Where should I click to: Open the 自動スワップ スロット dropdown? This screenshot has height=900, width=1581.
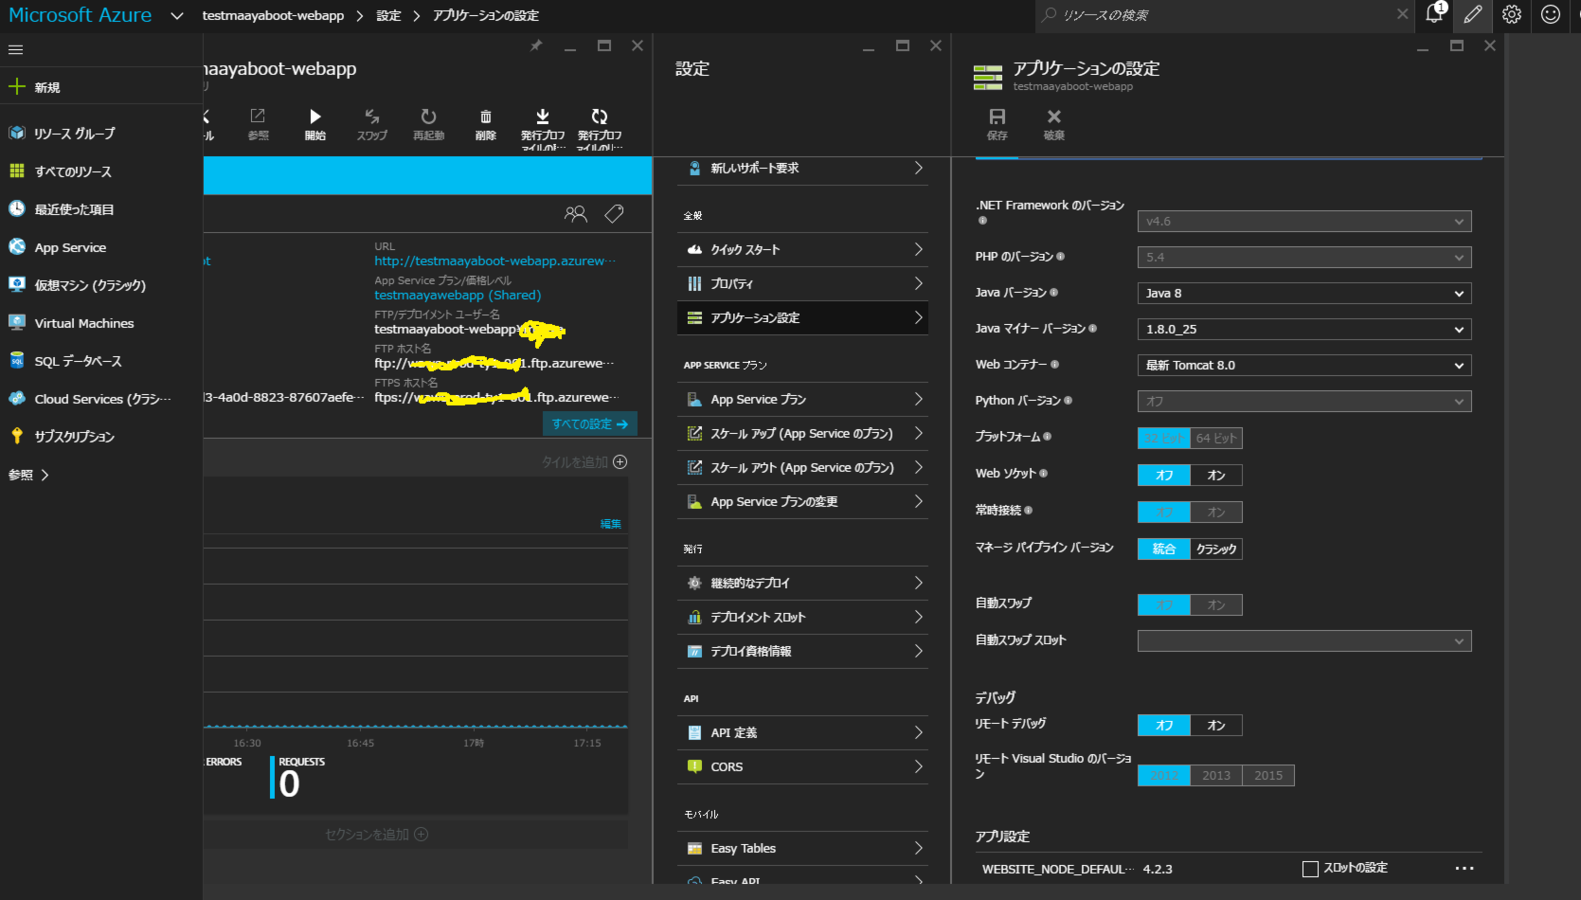click(x=1304, y=641)
